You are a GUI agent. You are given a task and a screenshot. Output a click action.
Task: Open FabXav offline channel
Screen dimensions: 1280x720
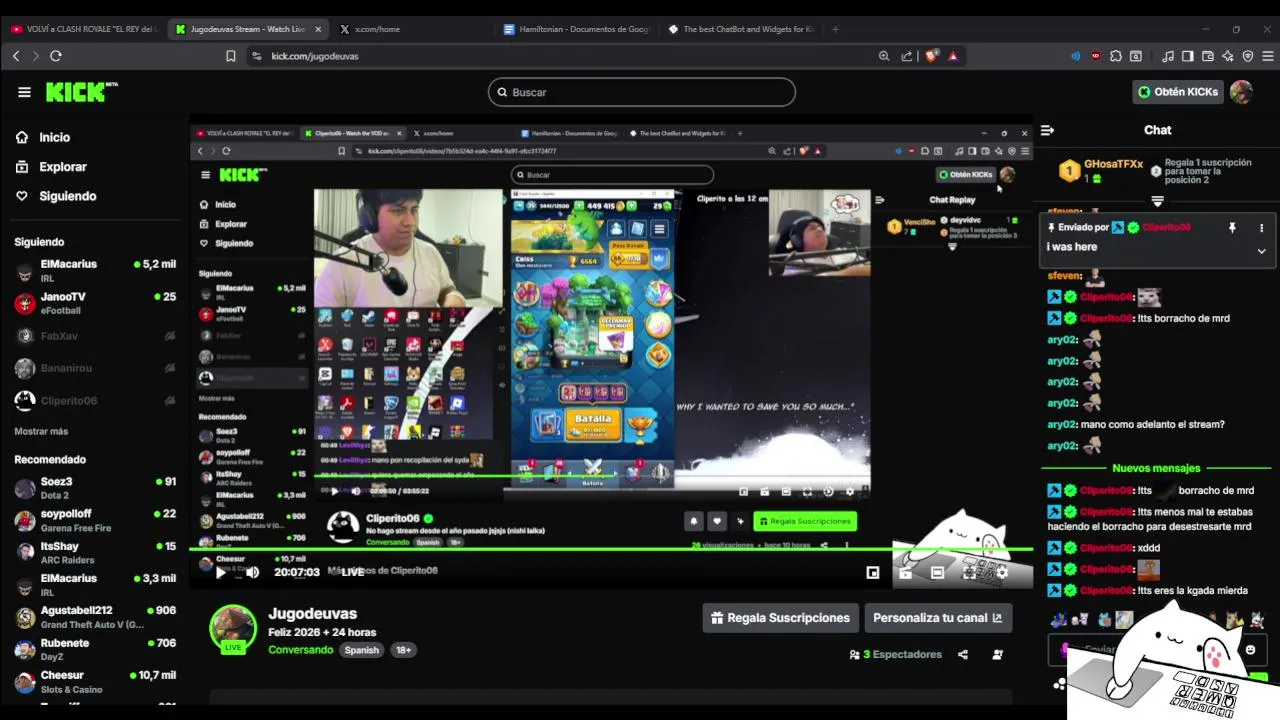click(x=95, y=336)
